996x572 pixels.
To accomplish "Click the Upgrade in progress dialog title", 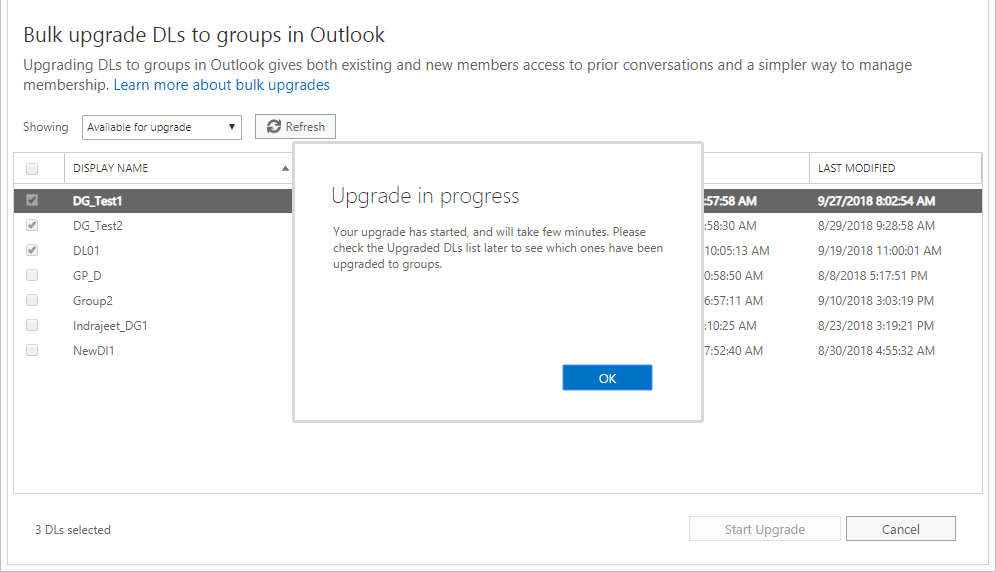I will [425, 196].
